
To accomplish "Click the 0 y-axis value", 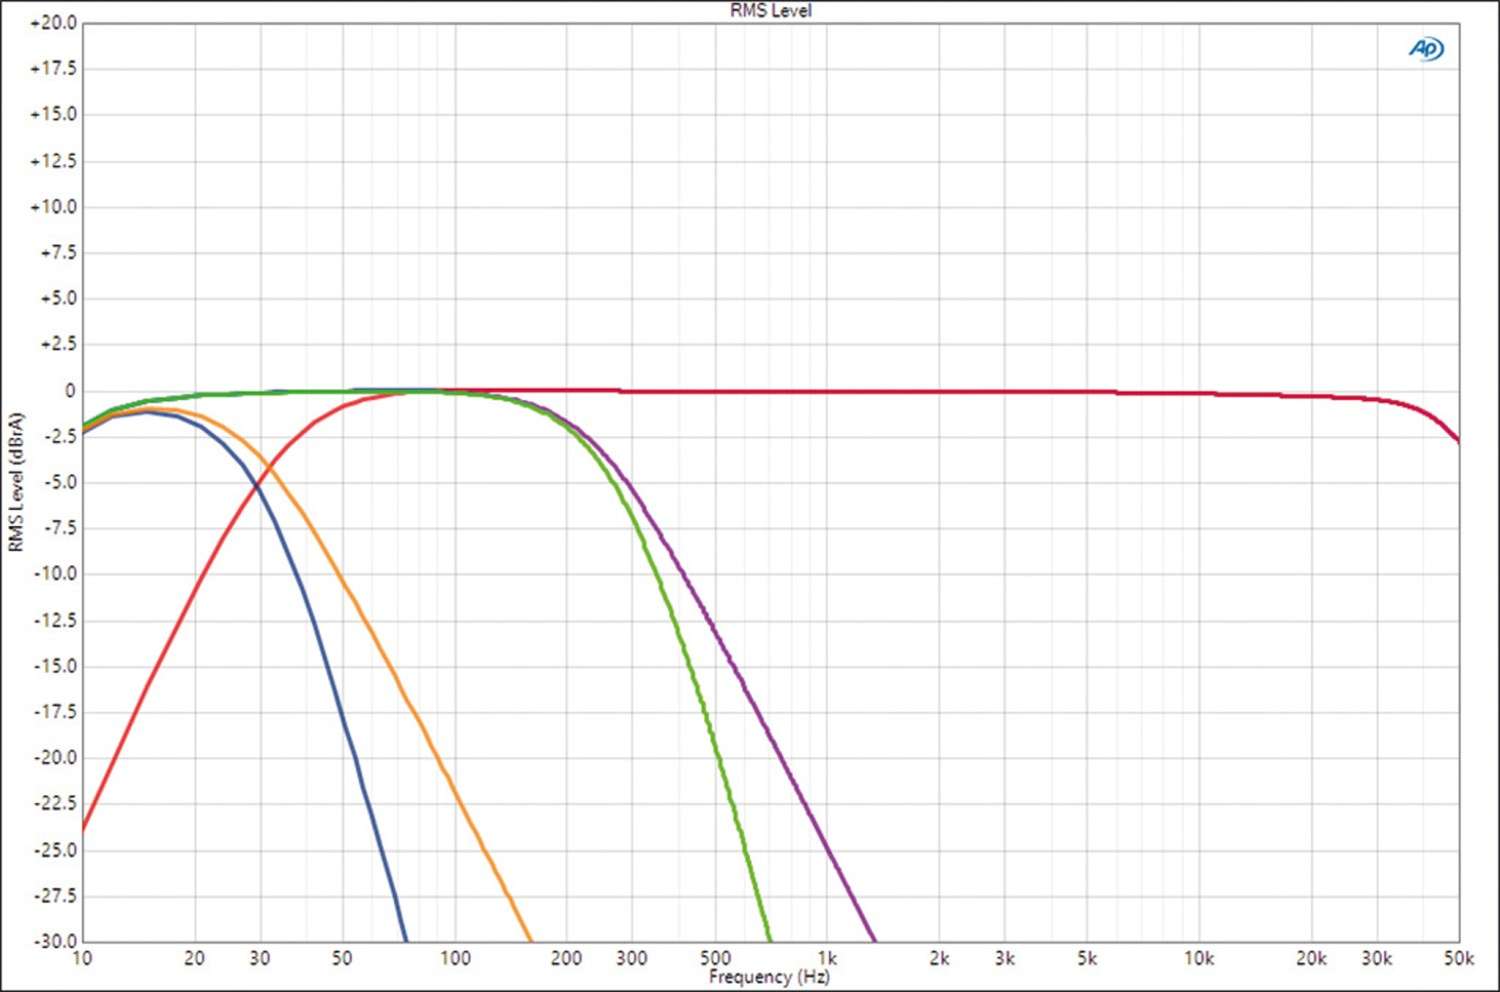I will [70, 391].
